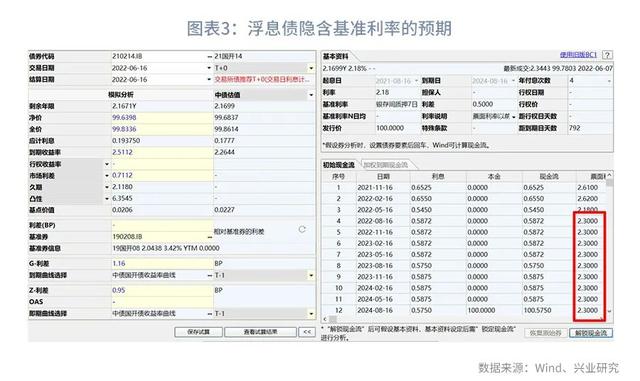Viewport: 640px width, 381px height.
Task: Click the 查看试算结果 button
Action: pyautogui.click(x=260, y=332)
